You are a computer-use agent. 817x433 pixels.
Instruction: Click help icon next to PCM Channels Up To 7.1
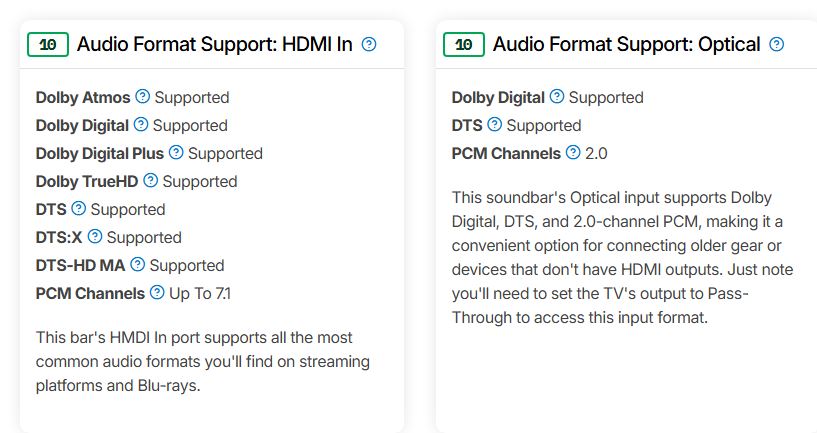point(157,292)
